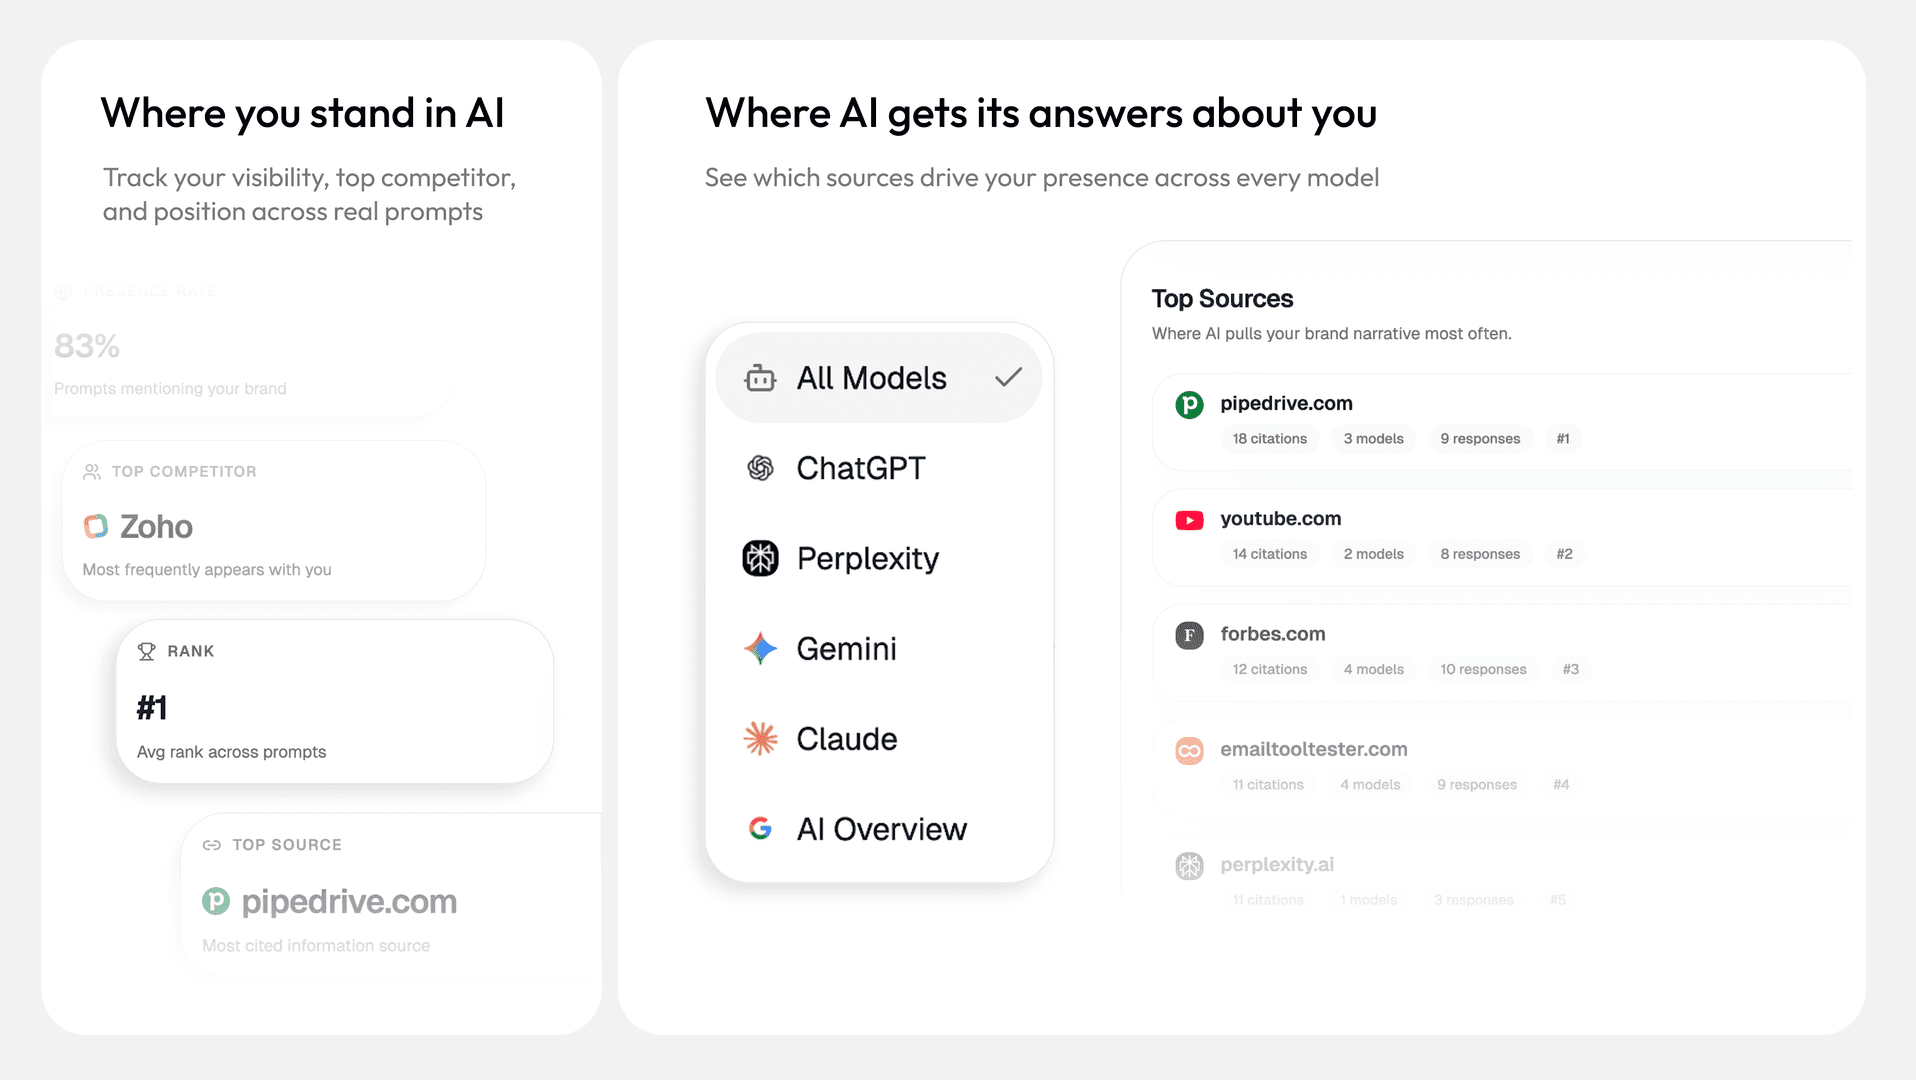Click the Forbes logo icon in Top Sources

click(1189, 635)
